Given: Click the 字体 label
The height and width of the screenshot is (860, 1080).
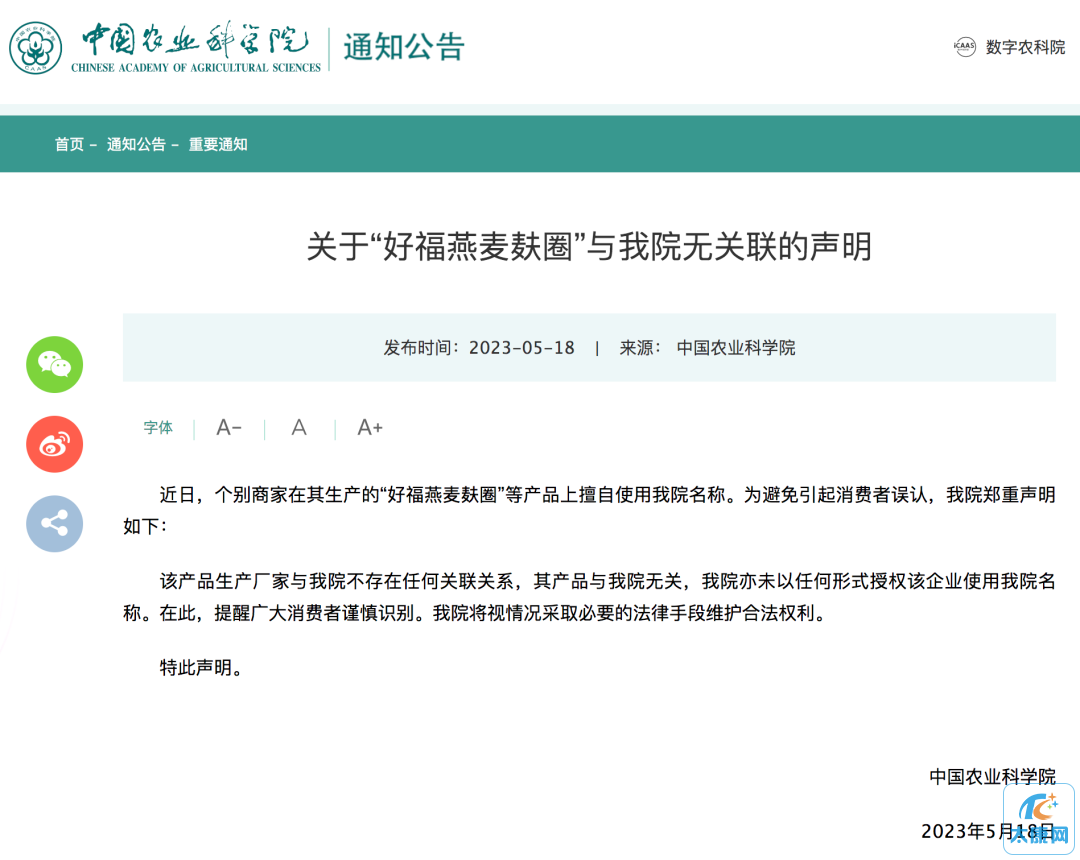Looking at the screenshot, I should pyautogui.click(x=158, y=428).
